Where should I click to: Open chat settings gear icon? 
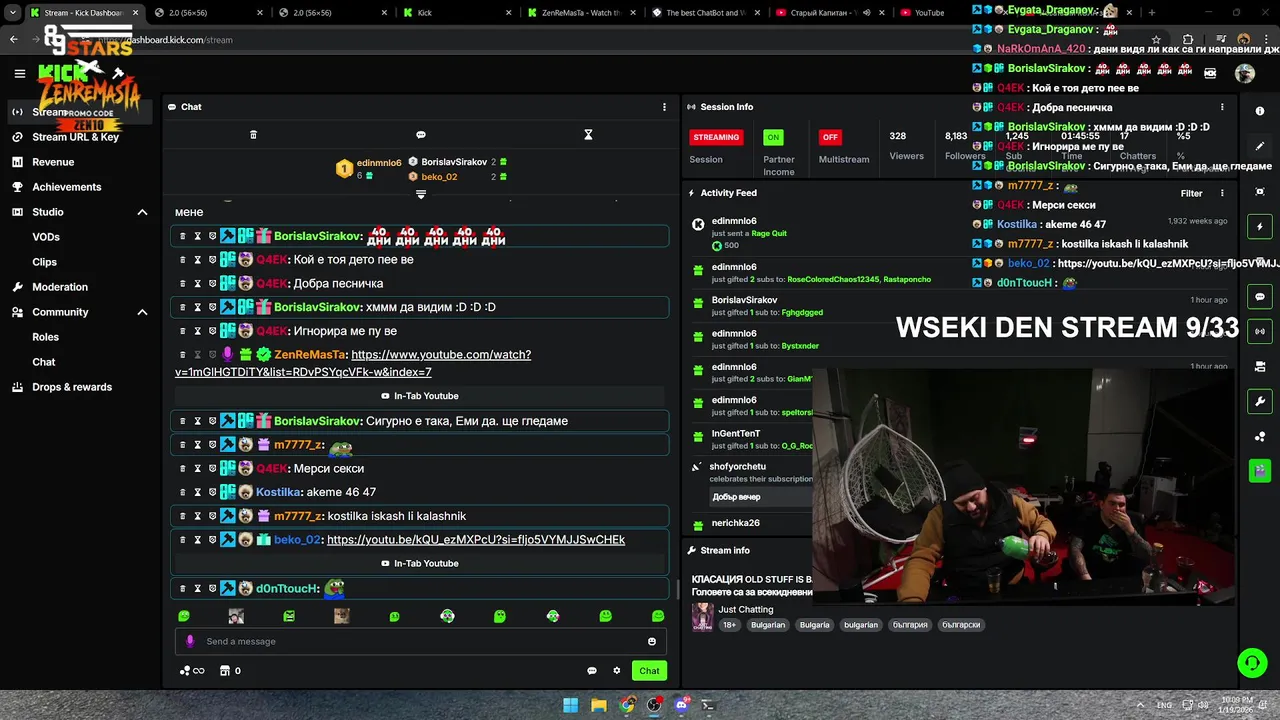pyautogui.click(x=617, y=671)
